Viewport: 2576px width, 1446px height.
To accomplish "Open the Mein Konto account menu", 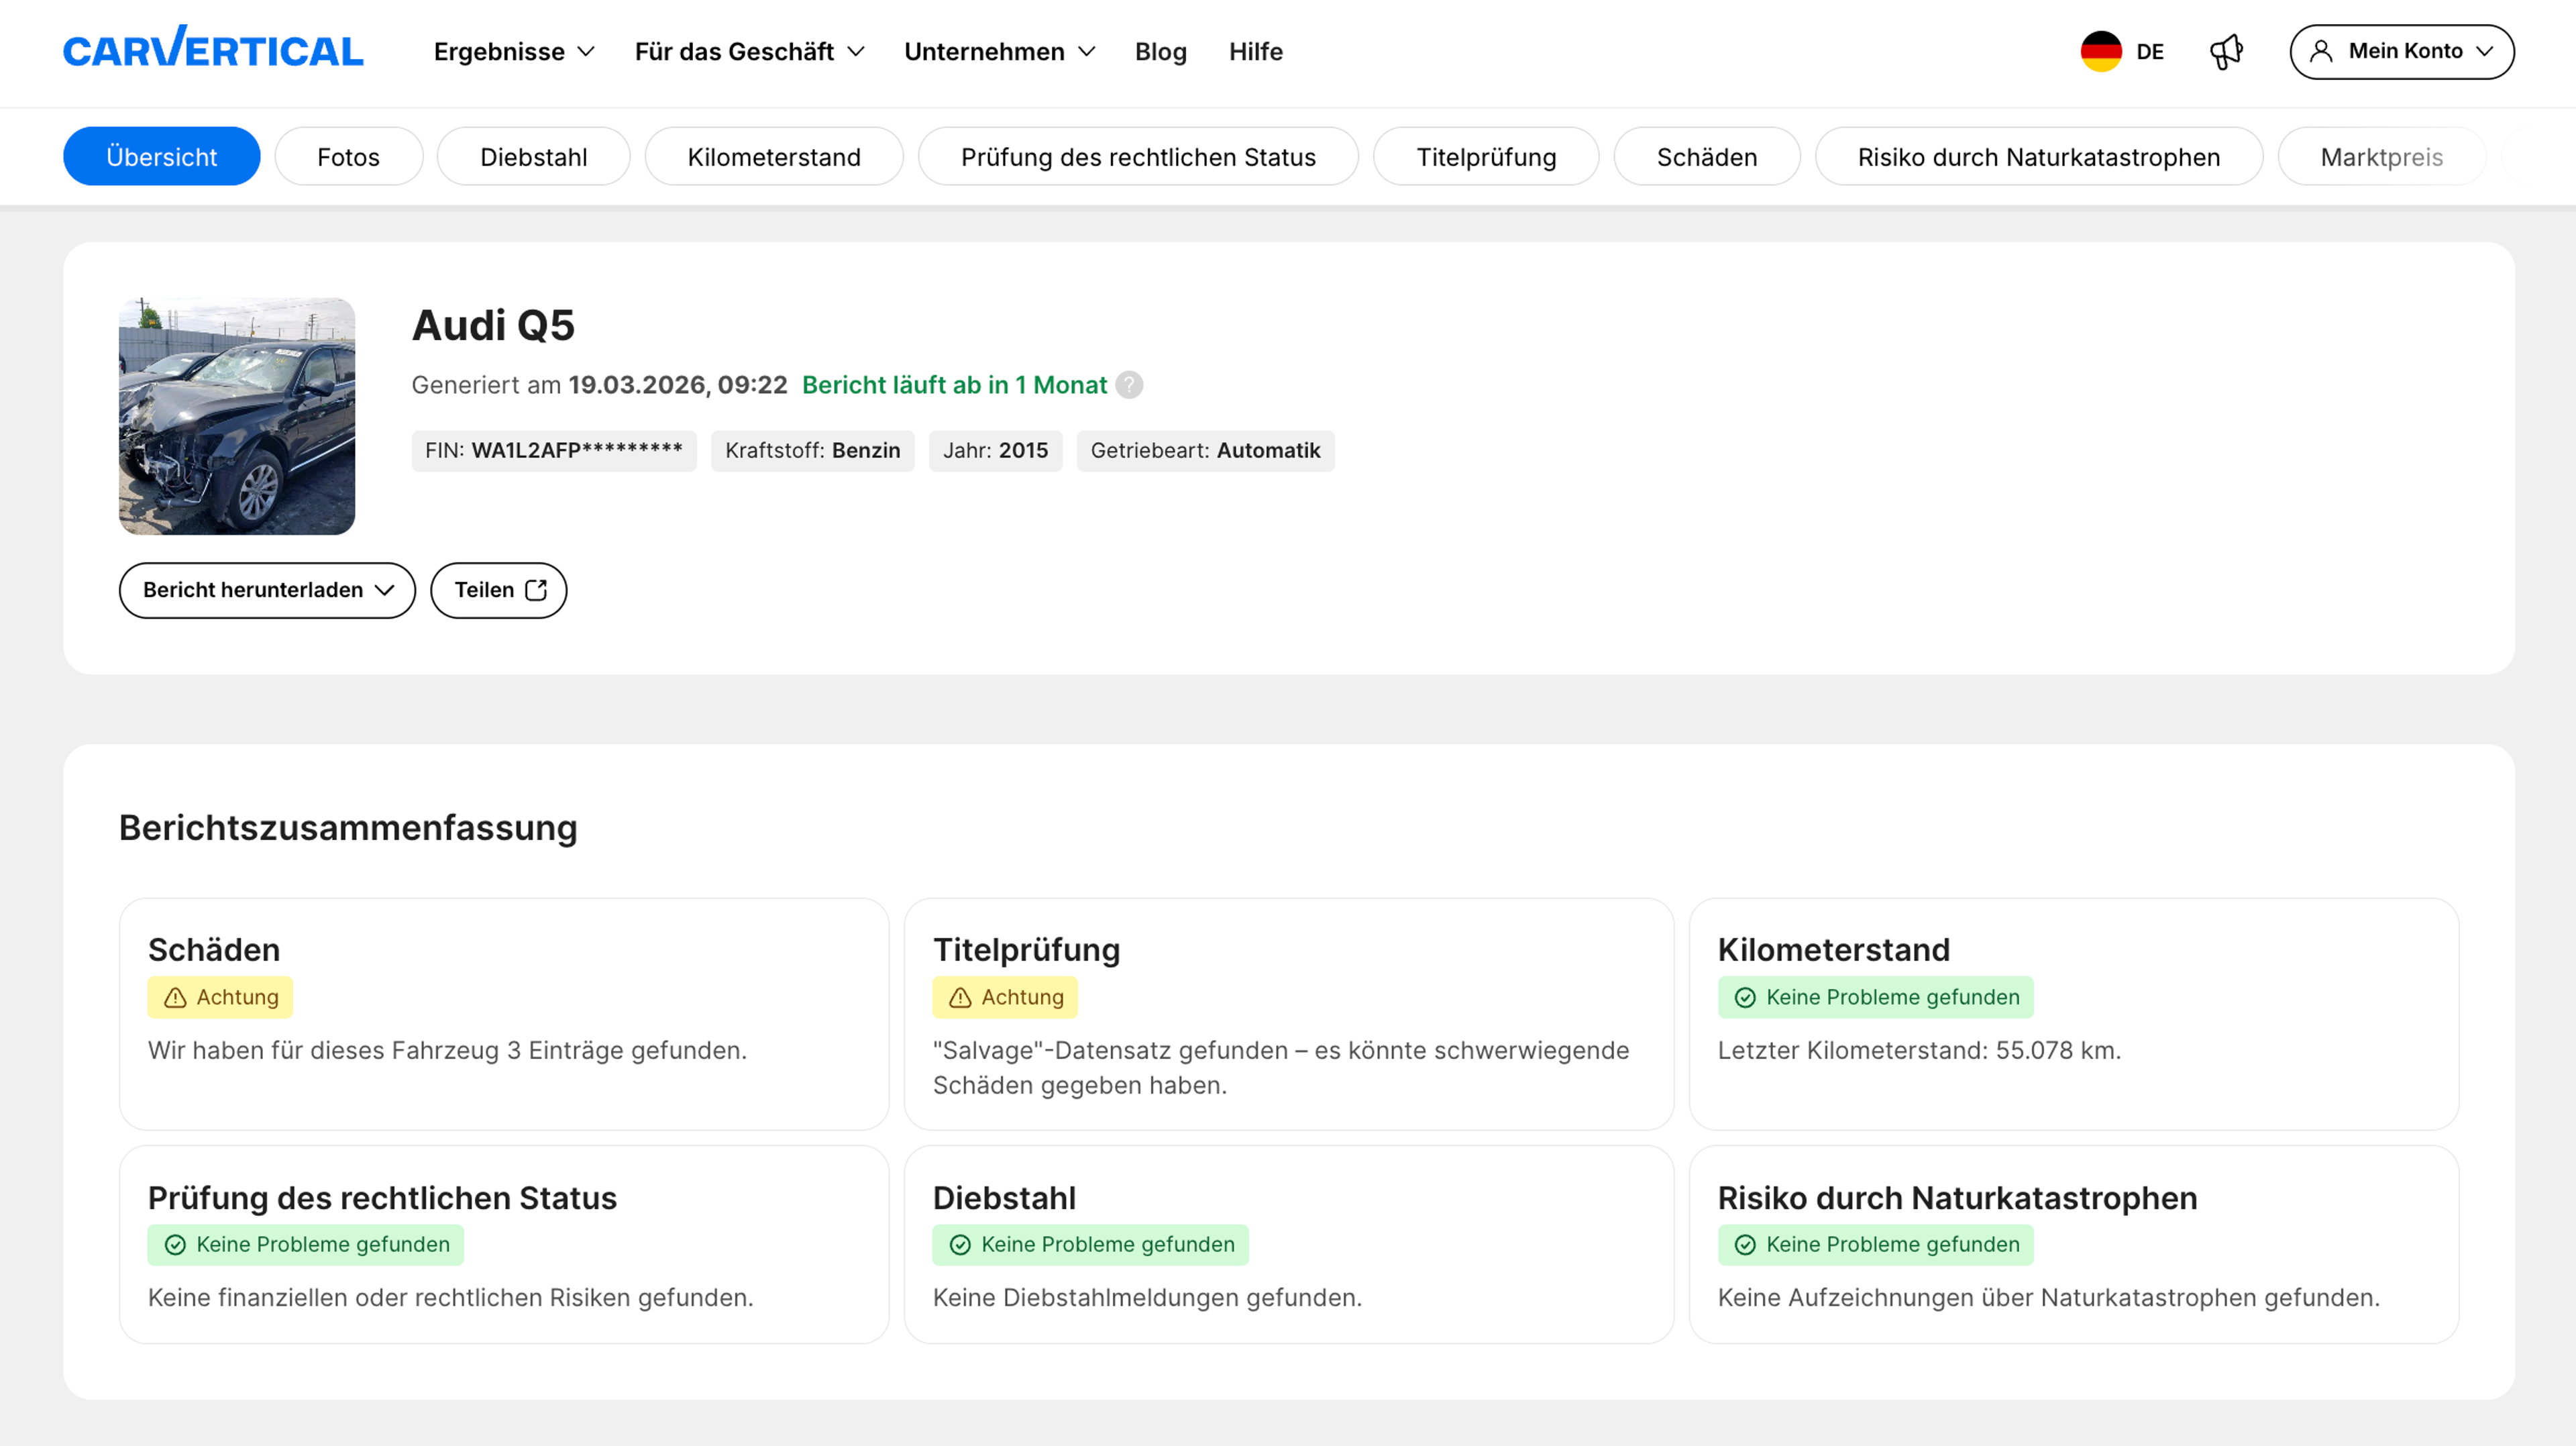I will click(2402, 51).
